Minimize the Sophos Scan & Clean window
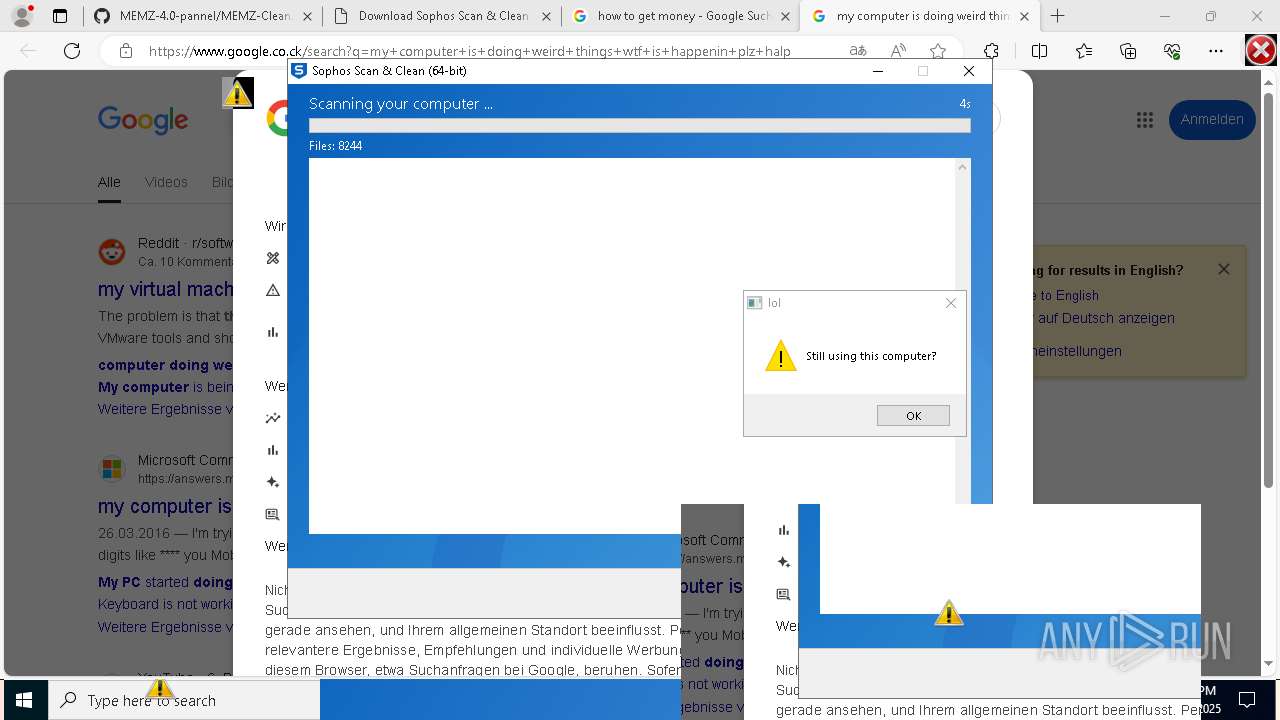 point(878,71)
